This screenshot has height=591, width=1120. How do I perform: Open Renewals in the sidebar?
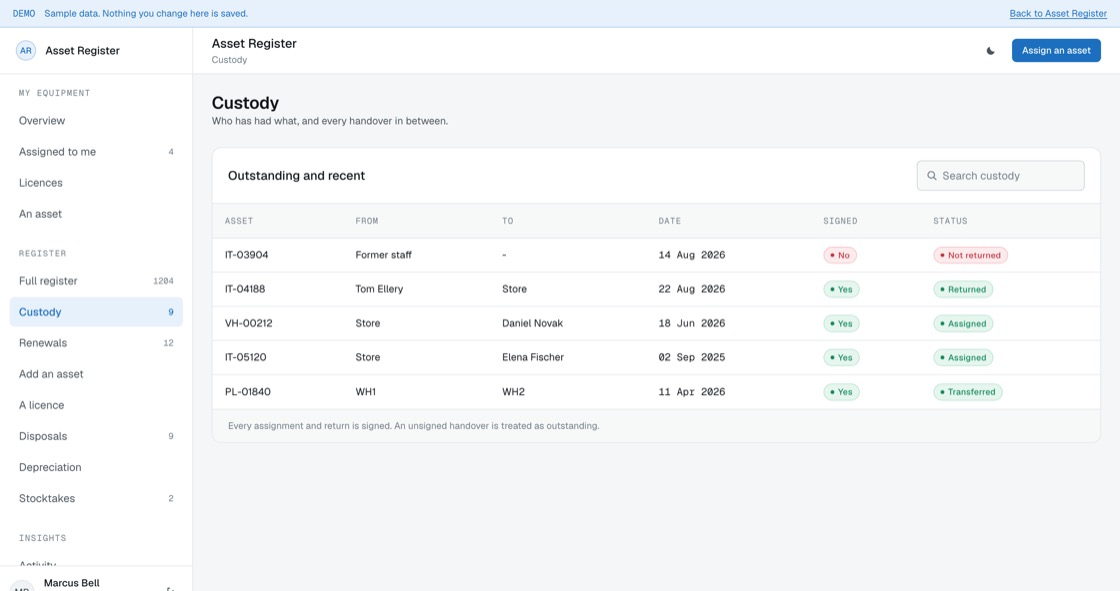click(96, 343)
